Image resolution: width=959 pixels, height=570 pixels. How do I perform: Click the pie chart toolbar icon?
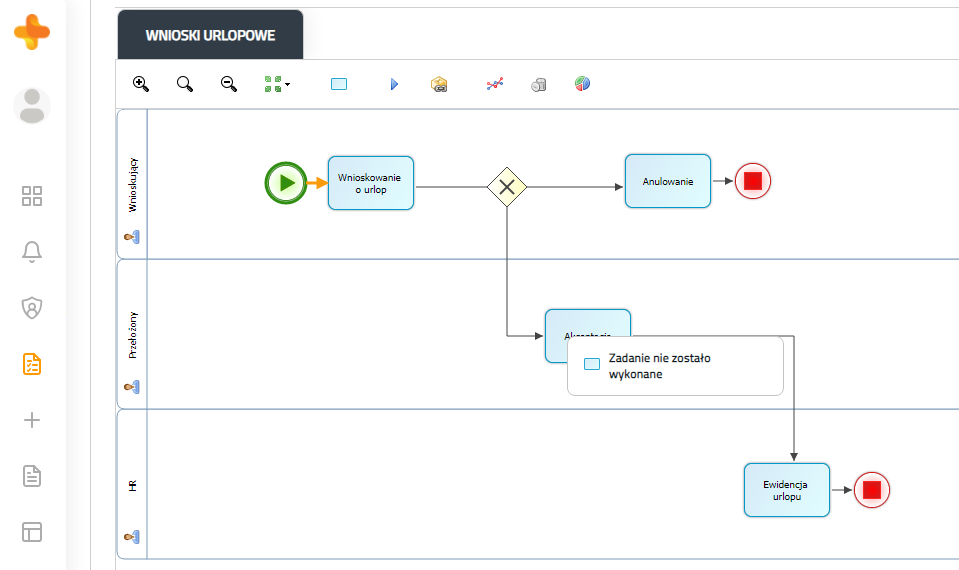pyautogui.click(x=582, y=83)
